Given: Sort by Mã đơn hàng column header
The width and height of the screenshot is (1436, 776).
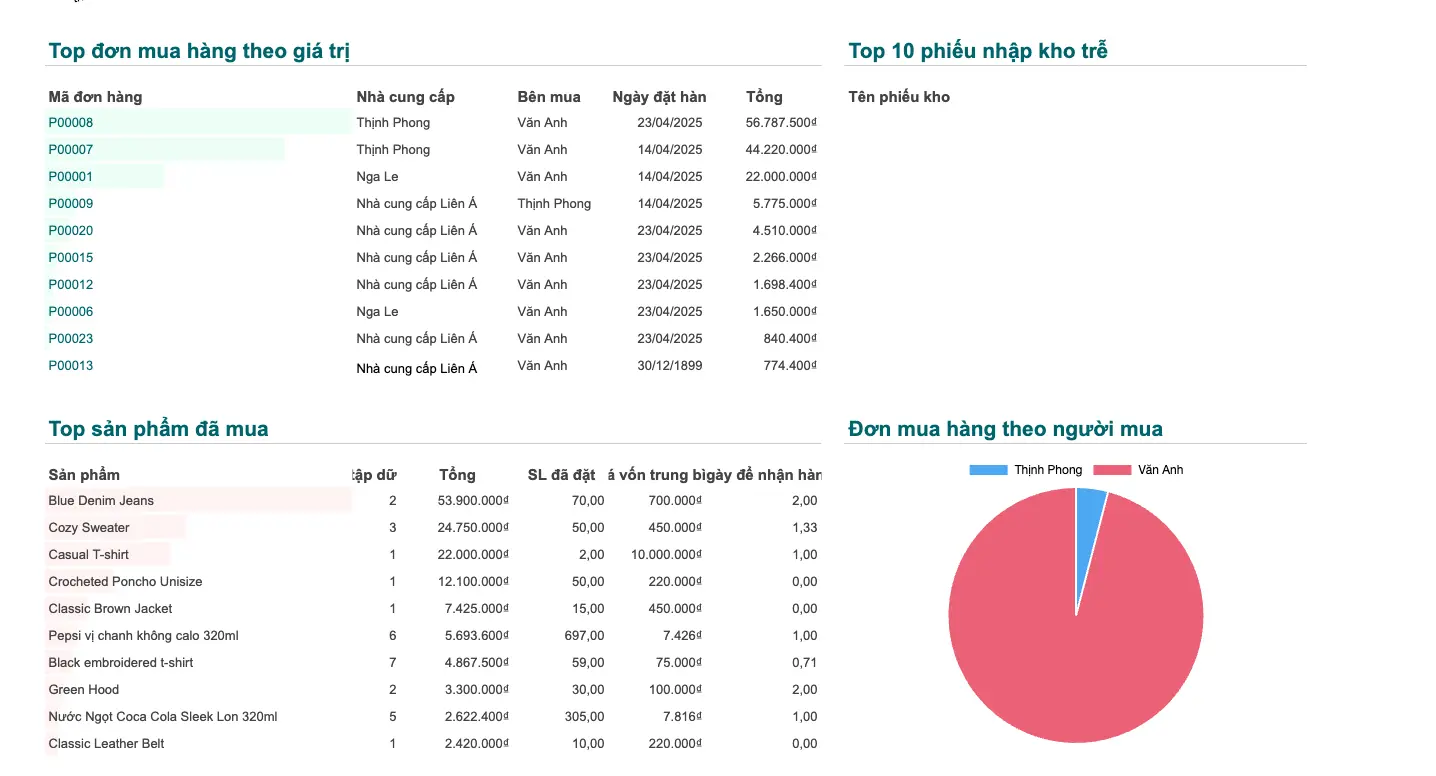Looking at the screenshot, I should point(95,97).
